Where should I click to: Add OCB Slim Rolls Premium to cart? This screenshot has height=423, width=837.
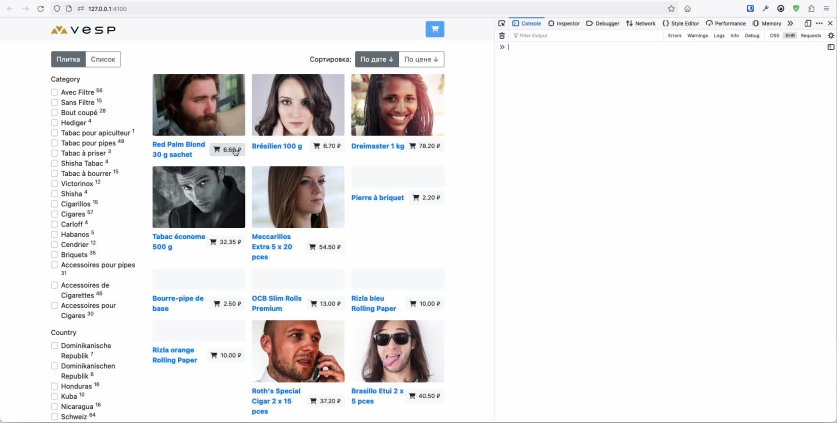click(325, 303)
